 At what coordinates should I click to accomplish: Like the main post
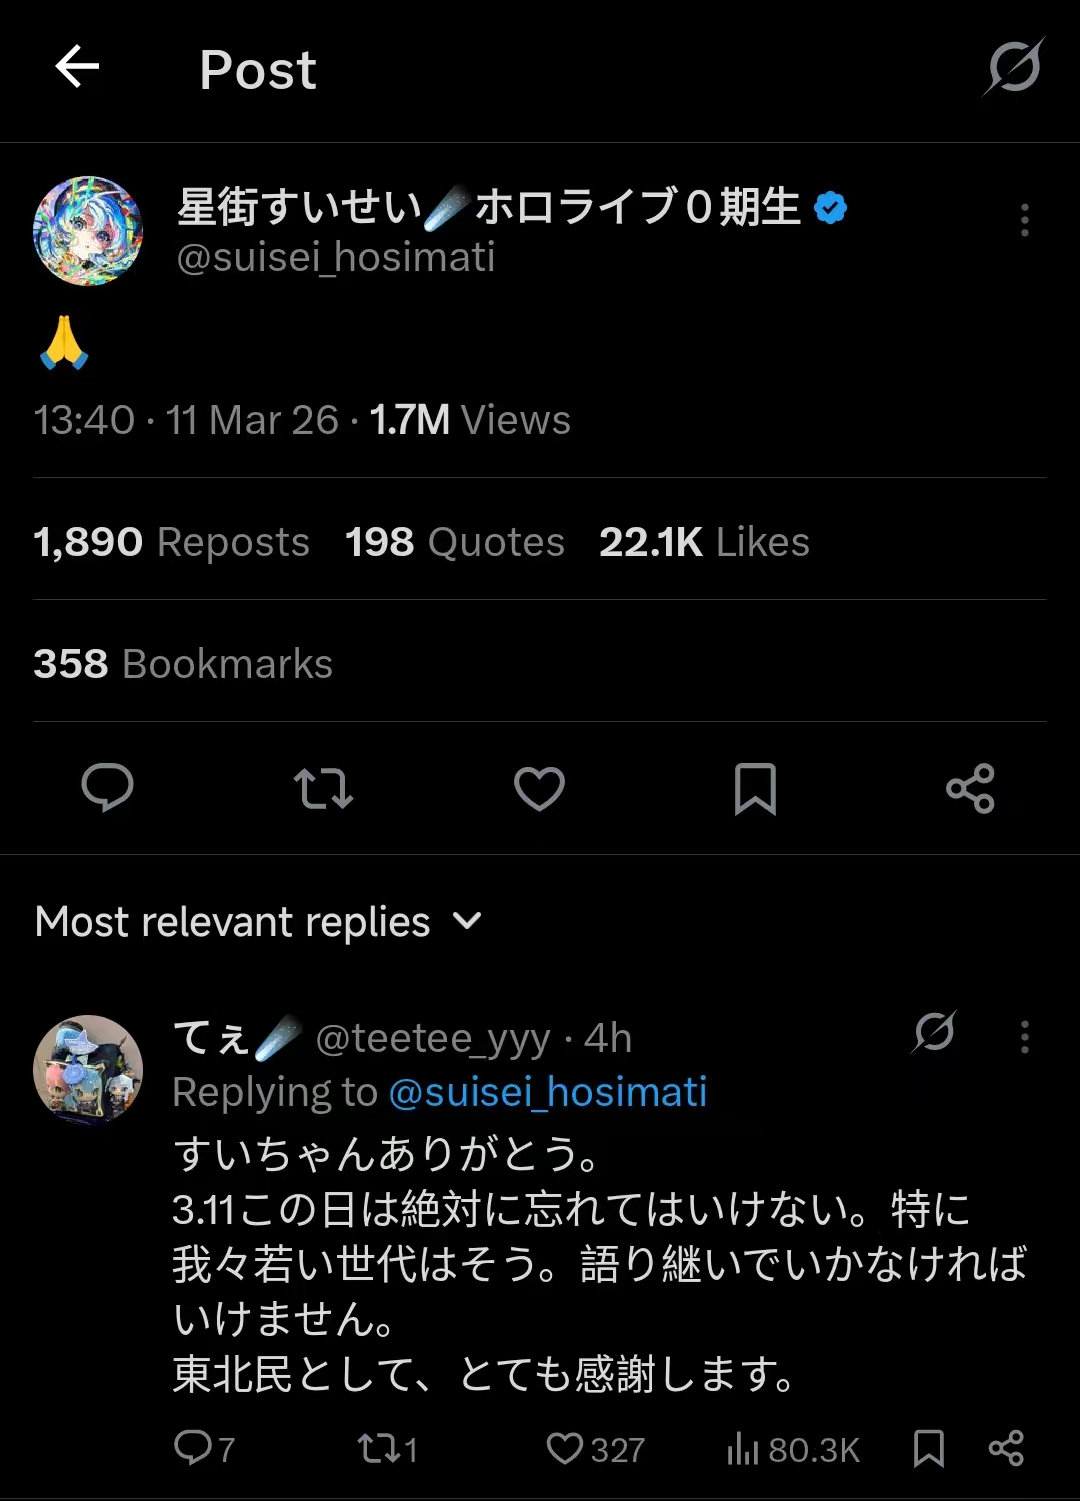(x=539, y=788)
